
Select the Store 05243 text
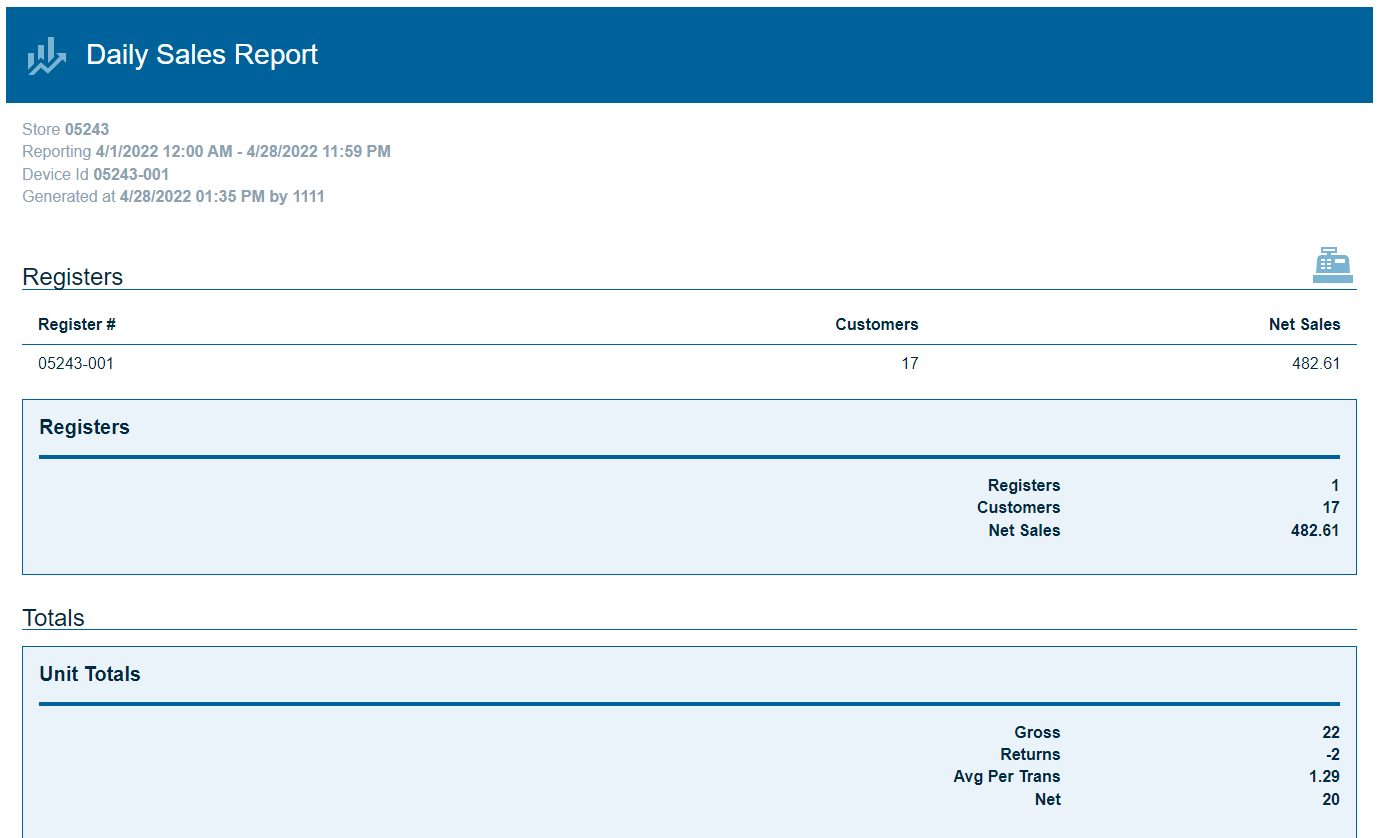point(66,130)
